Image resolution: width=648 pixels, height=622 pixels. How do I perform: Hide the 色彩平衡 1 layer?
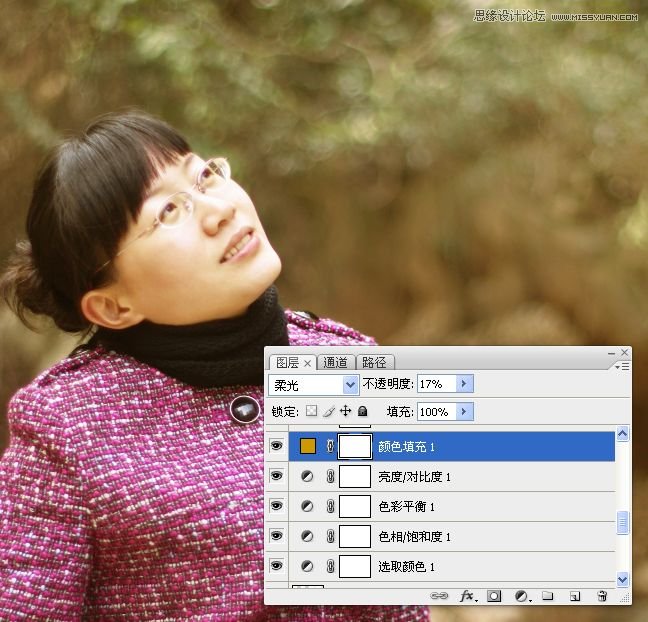[276, 506]
